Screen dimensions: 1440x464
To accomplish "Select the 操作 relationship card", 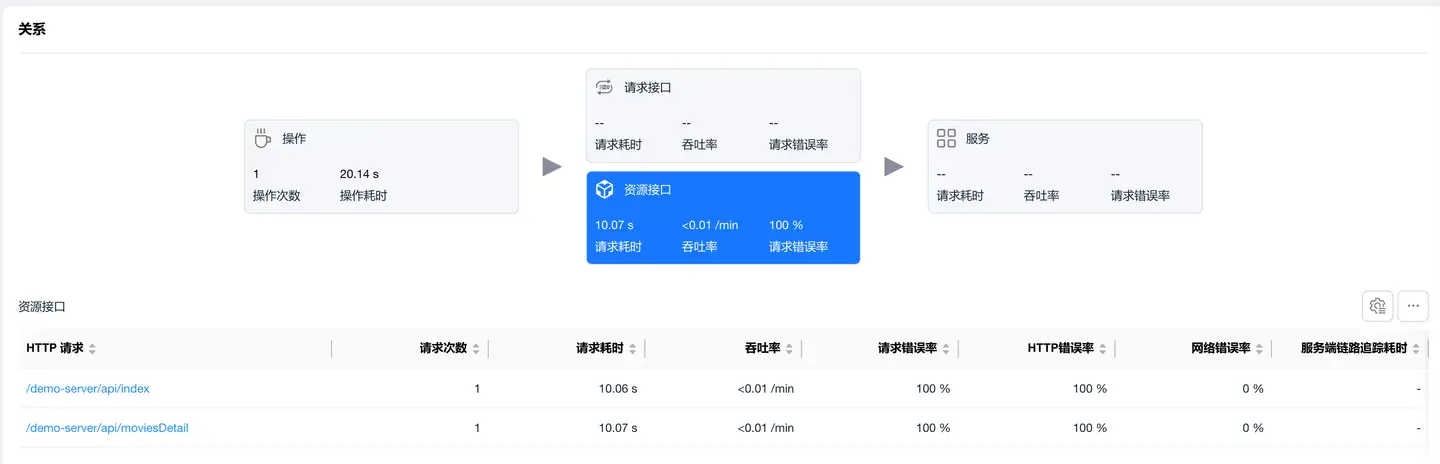I will [381, 166].
